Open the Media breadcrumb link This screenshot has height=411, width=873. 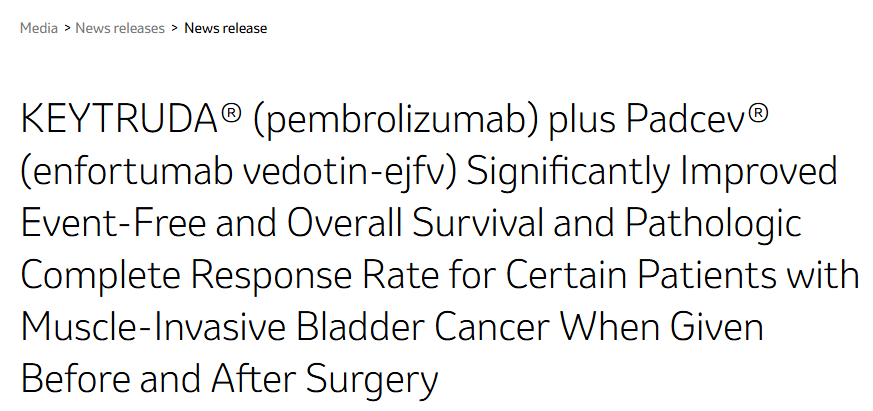point(39,28)
